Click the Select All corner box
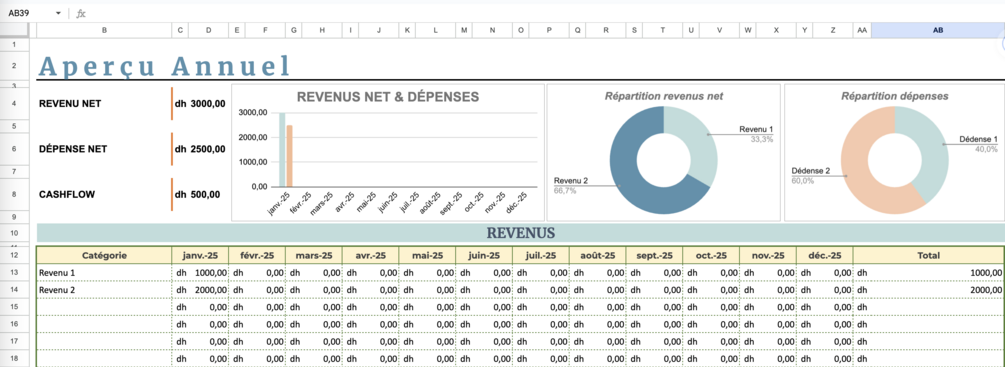Screen dimensions: 1005x367 click(x=14, y=30)
